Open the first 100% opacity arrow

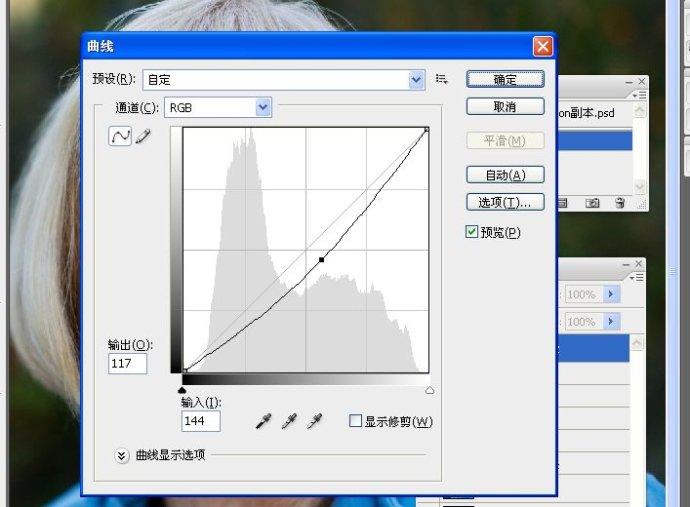click(x=611, y=294)
